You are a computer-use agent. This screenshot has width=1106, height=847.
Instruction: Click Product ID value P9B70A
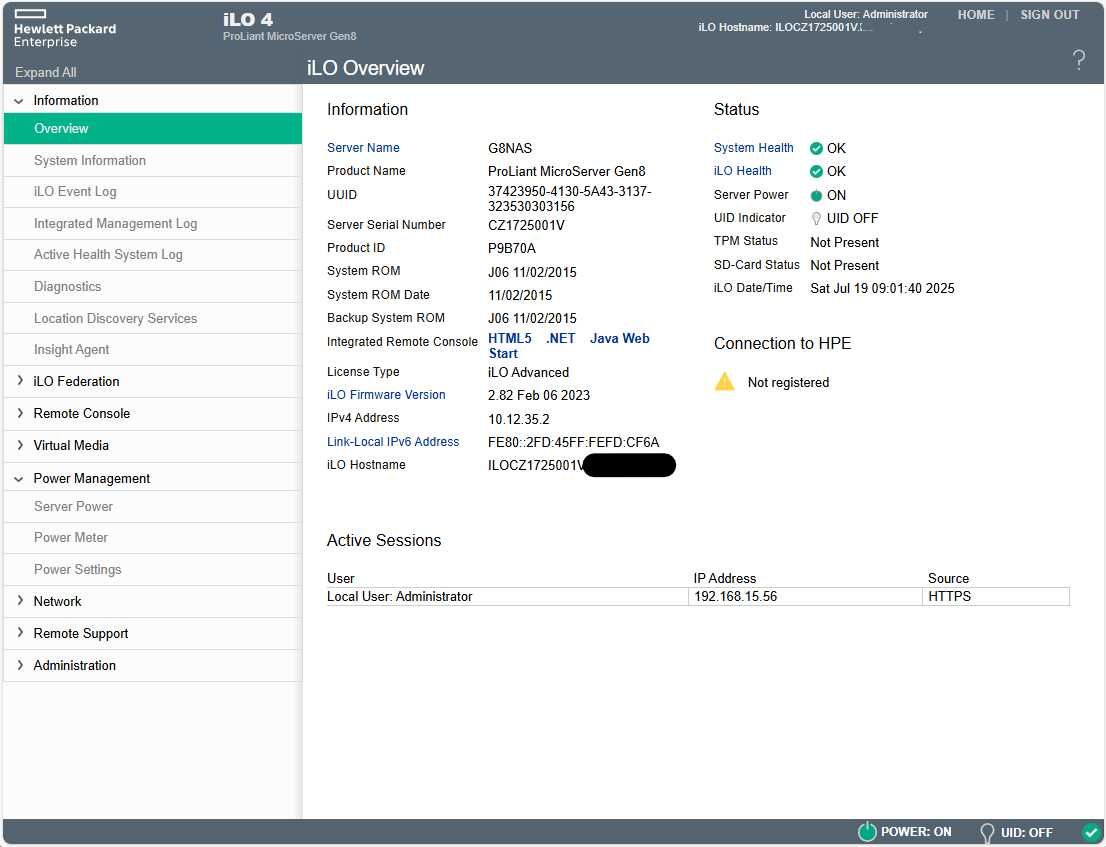pos(512,248)
